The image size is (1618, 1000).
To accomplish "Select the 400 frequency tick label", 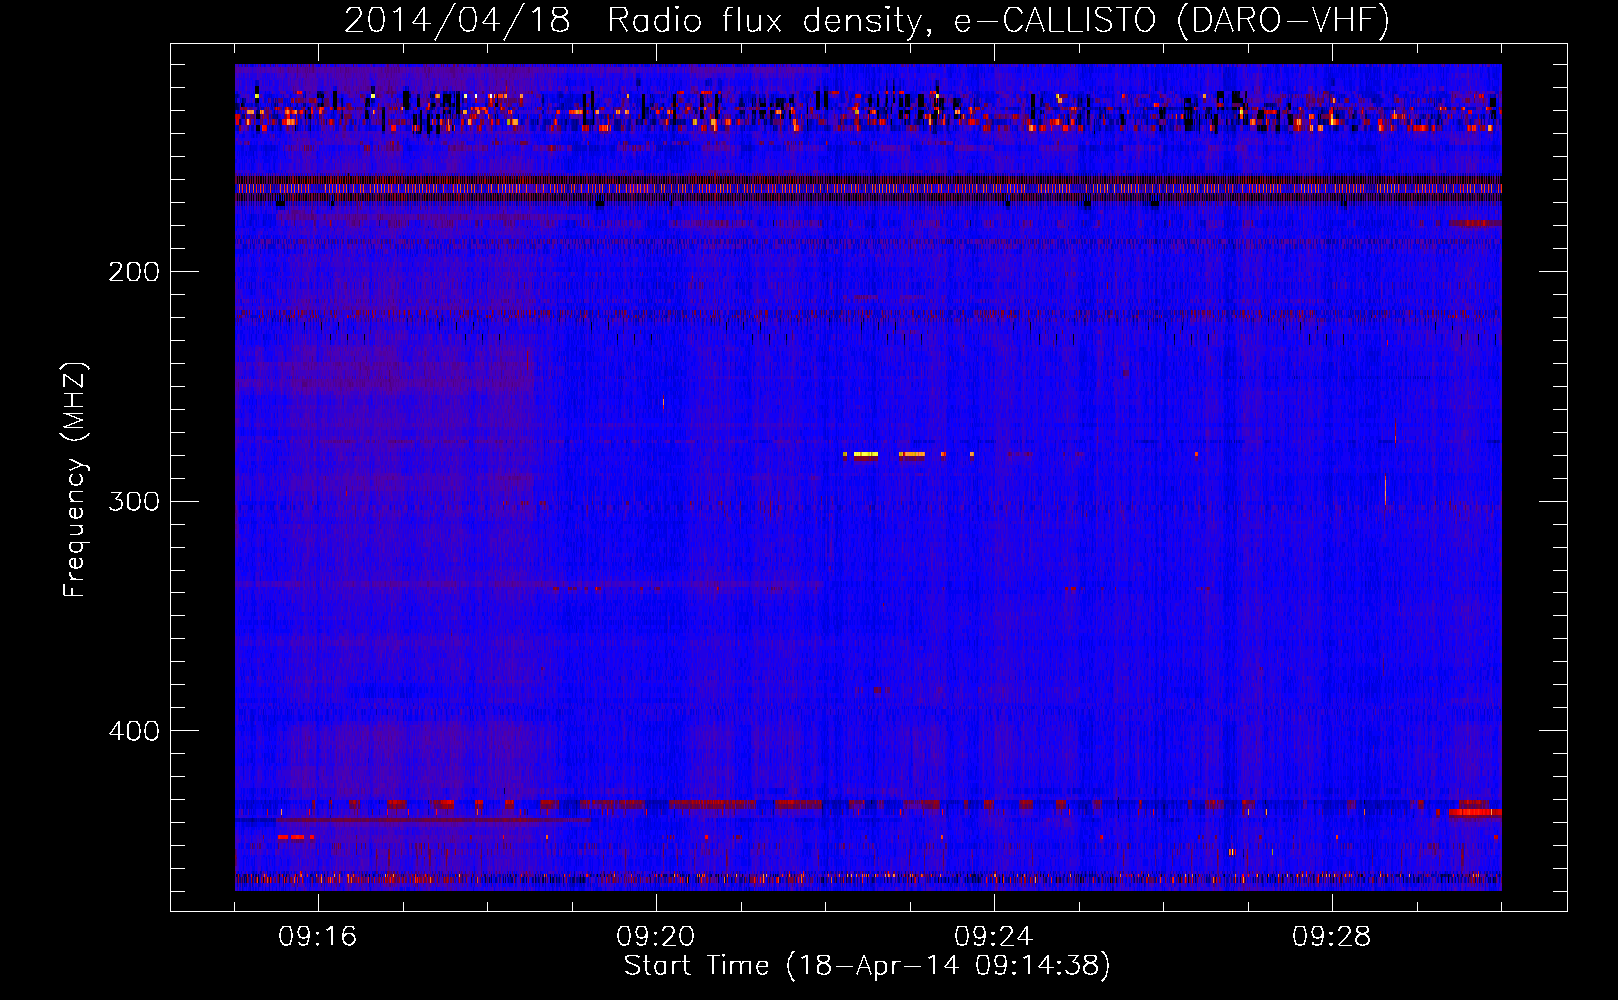I will 133,731.
